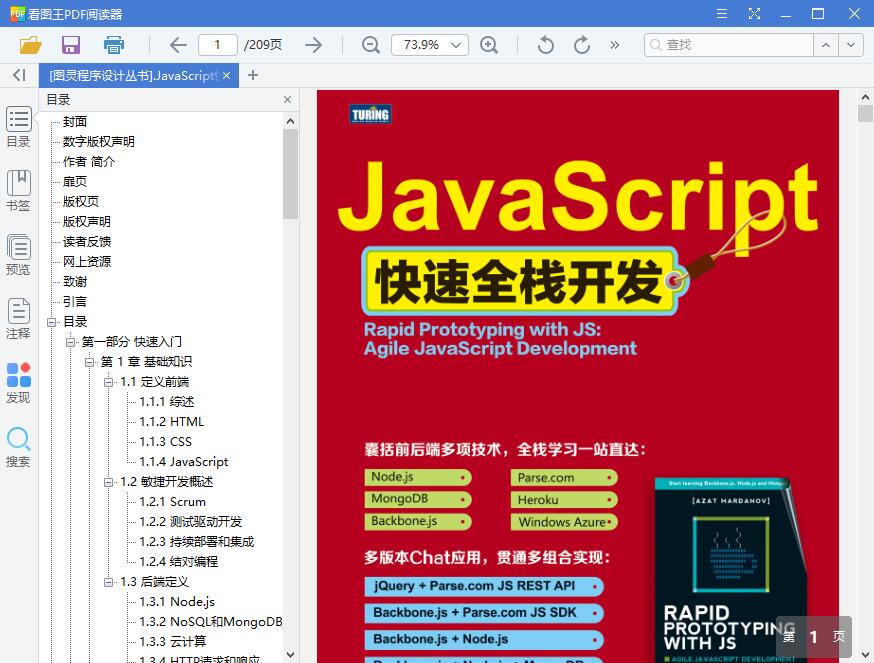Open a file with the folder icon

coord(31,45)
